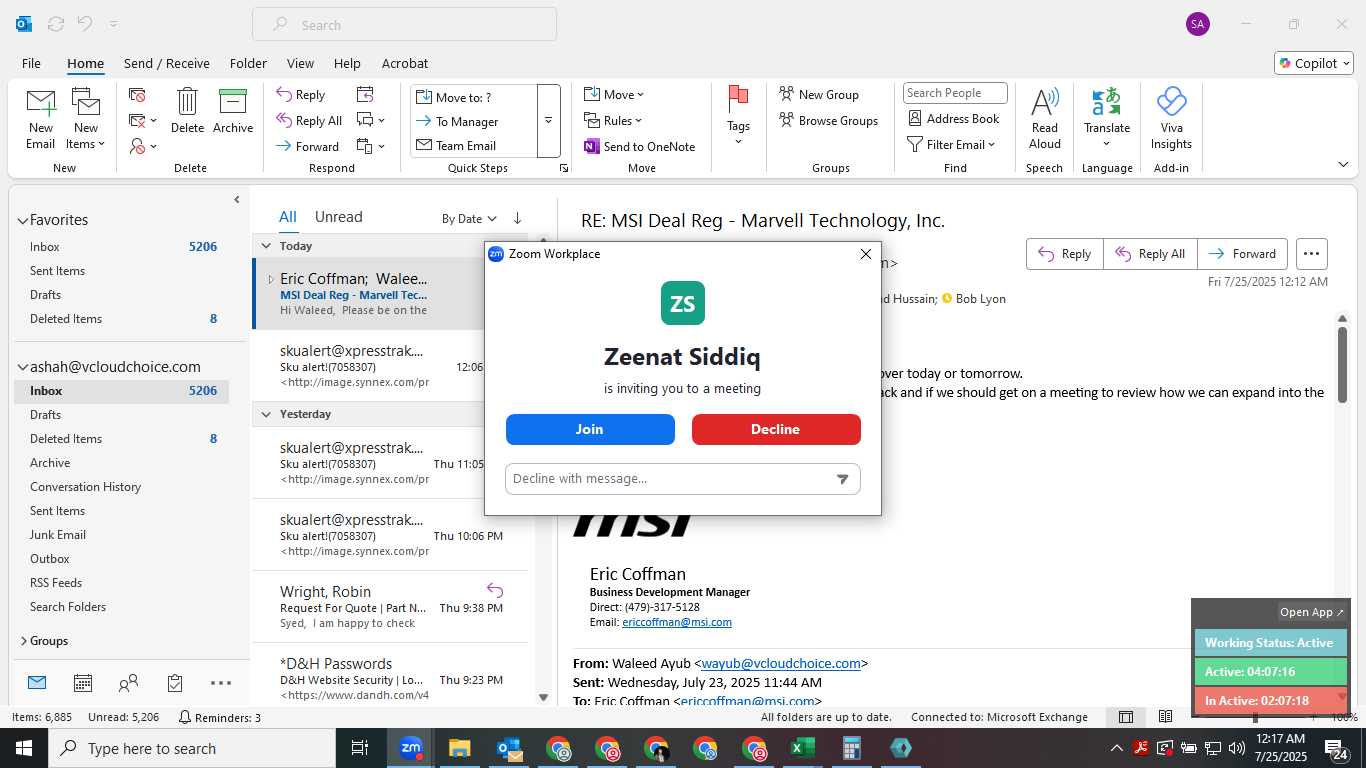Send message to OneNote
Image resolution: width=1366 pixels, height=768 pixels.
(x=639, y=146)
